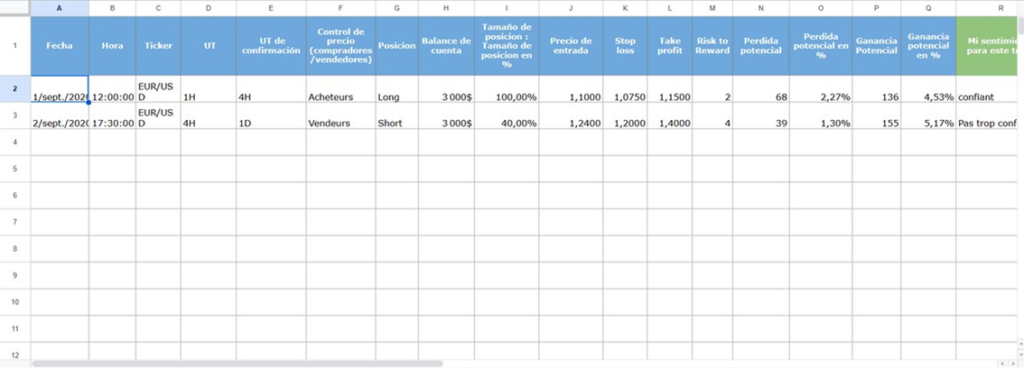Select the Fecha header cell
This screenshot has height=368, width=1024.
[59, 46]
